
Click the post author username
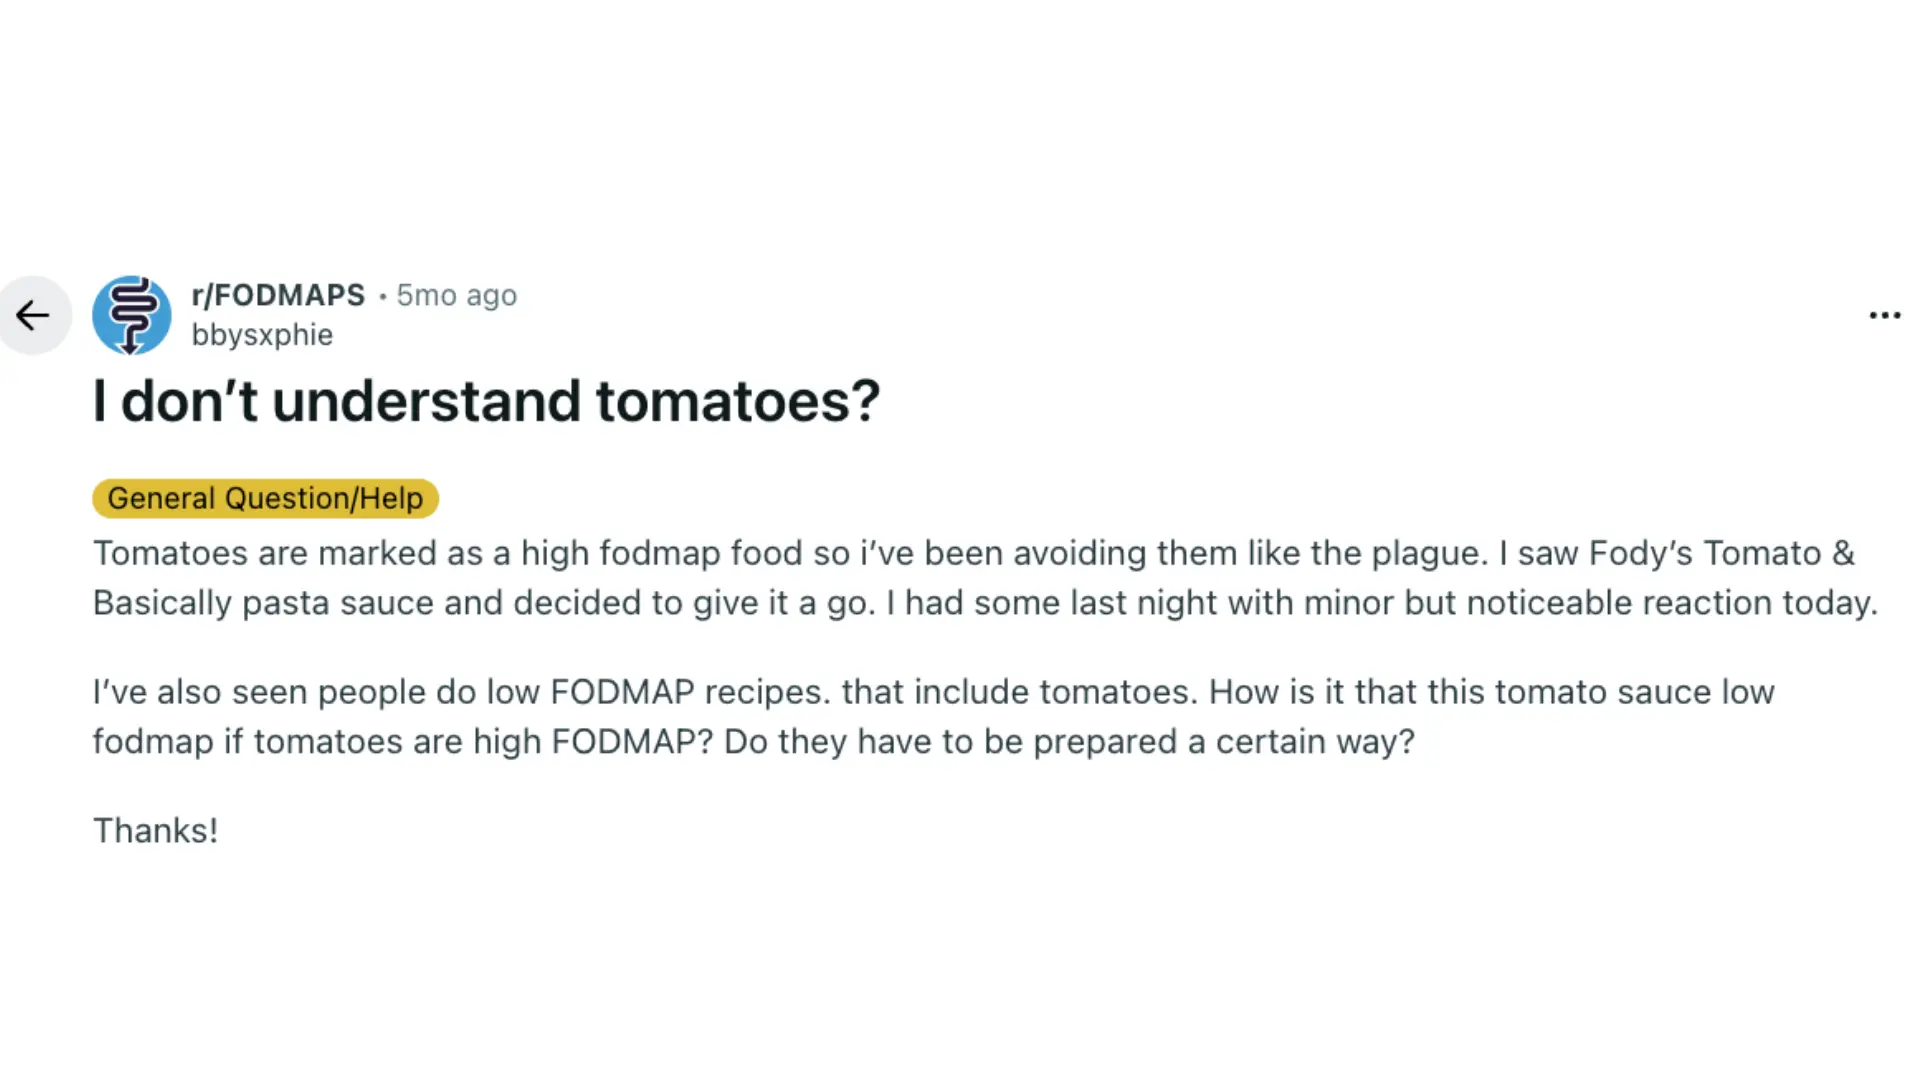pyautogui.click(x=261, y=335)
